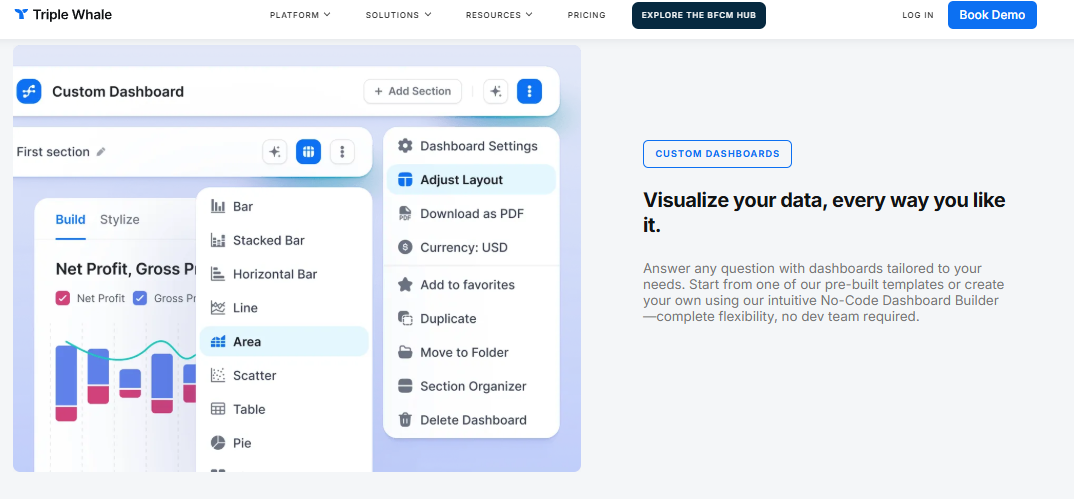Click the Pie chart icon
Screen dimensions: 1074x499
[218, 443]
